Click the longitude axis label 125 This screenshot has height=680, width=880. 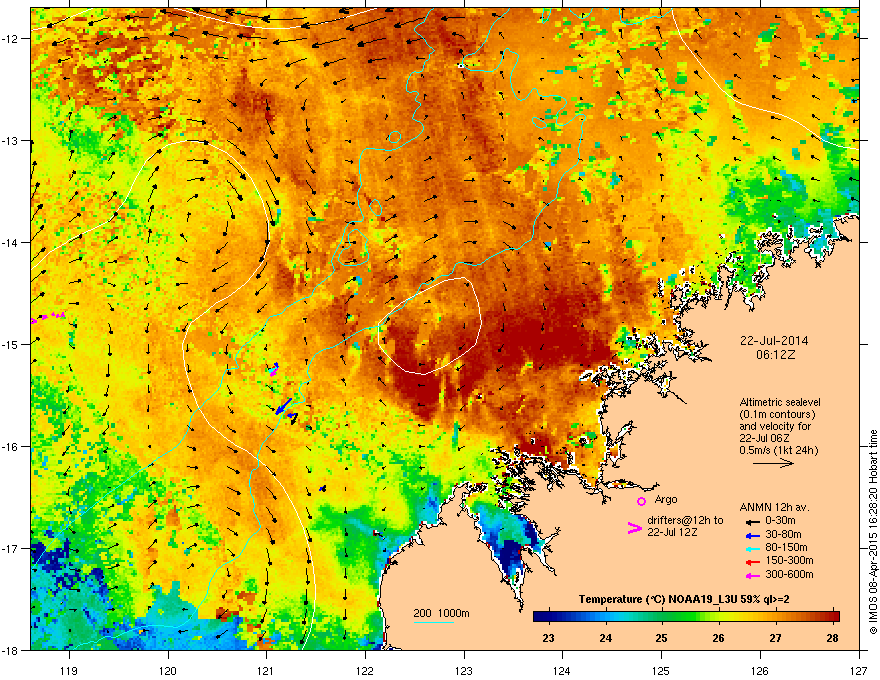coord(661,670)
